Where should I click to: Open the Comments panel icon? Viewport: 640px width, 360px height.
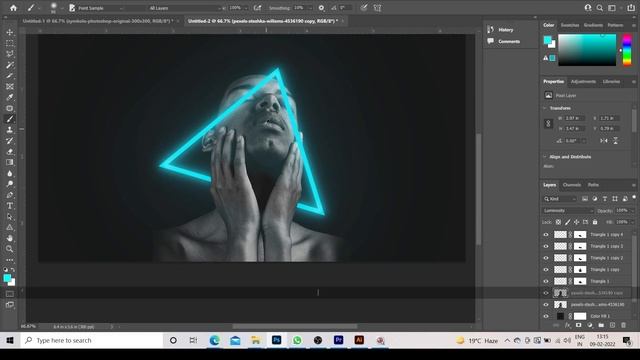(x=491, y=41)
